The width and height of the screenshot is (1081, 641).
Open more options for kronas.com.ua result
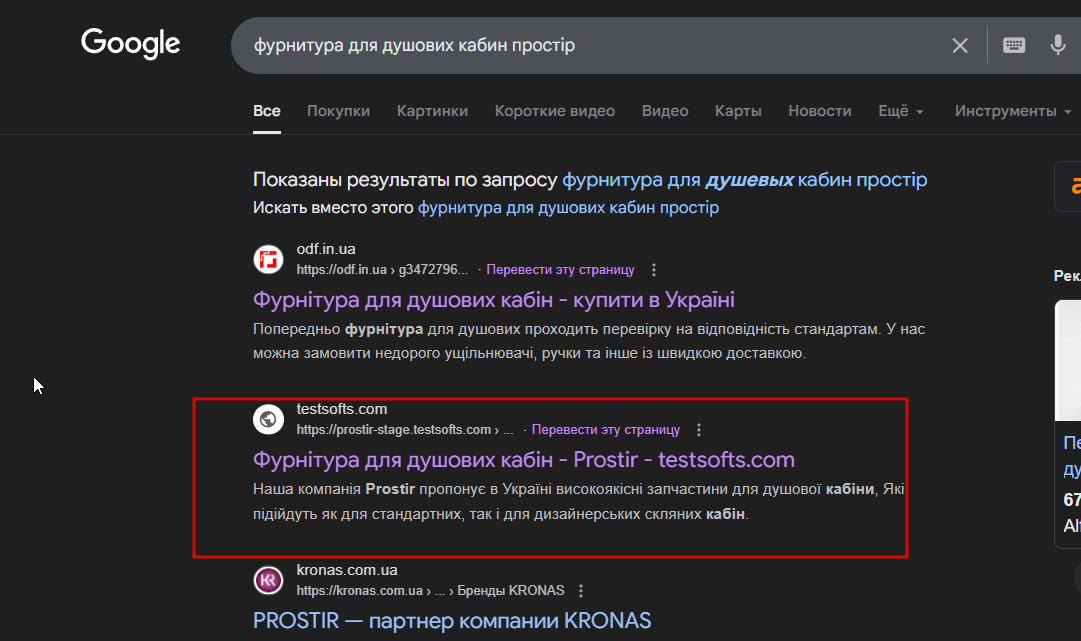tap(581, 590)
